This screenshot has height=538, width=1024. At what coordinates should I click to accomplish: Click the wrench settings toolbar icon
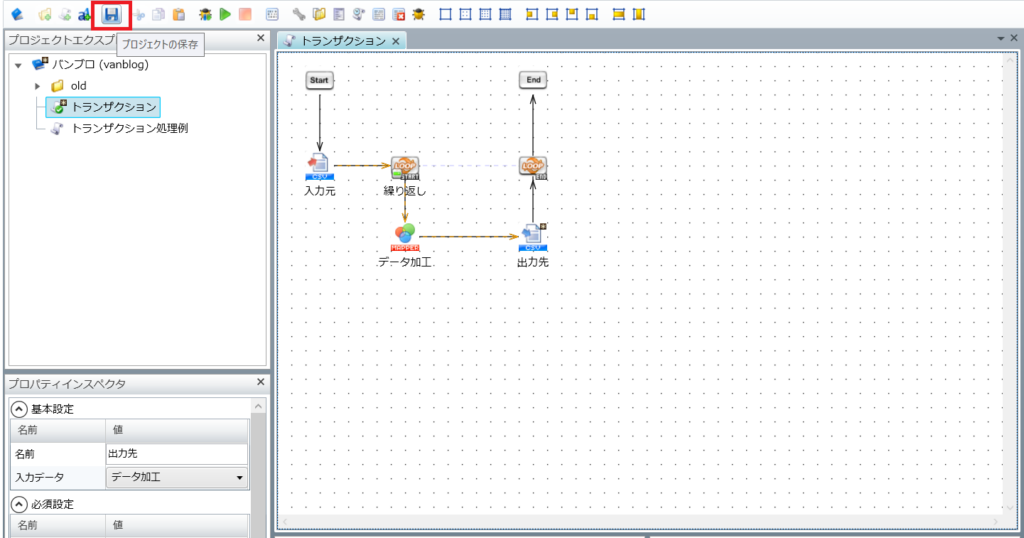[299, 15]
